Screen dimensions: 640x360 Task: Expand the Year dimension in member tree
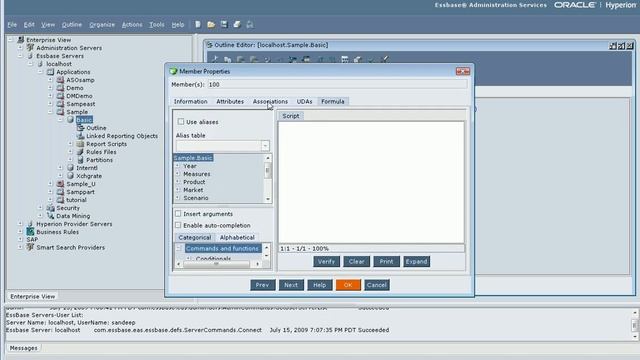(178, 166)
